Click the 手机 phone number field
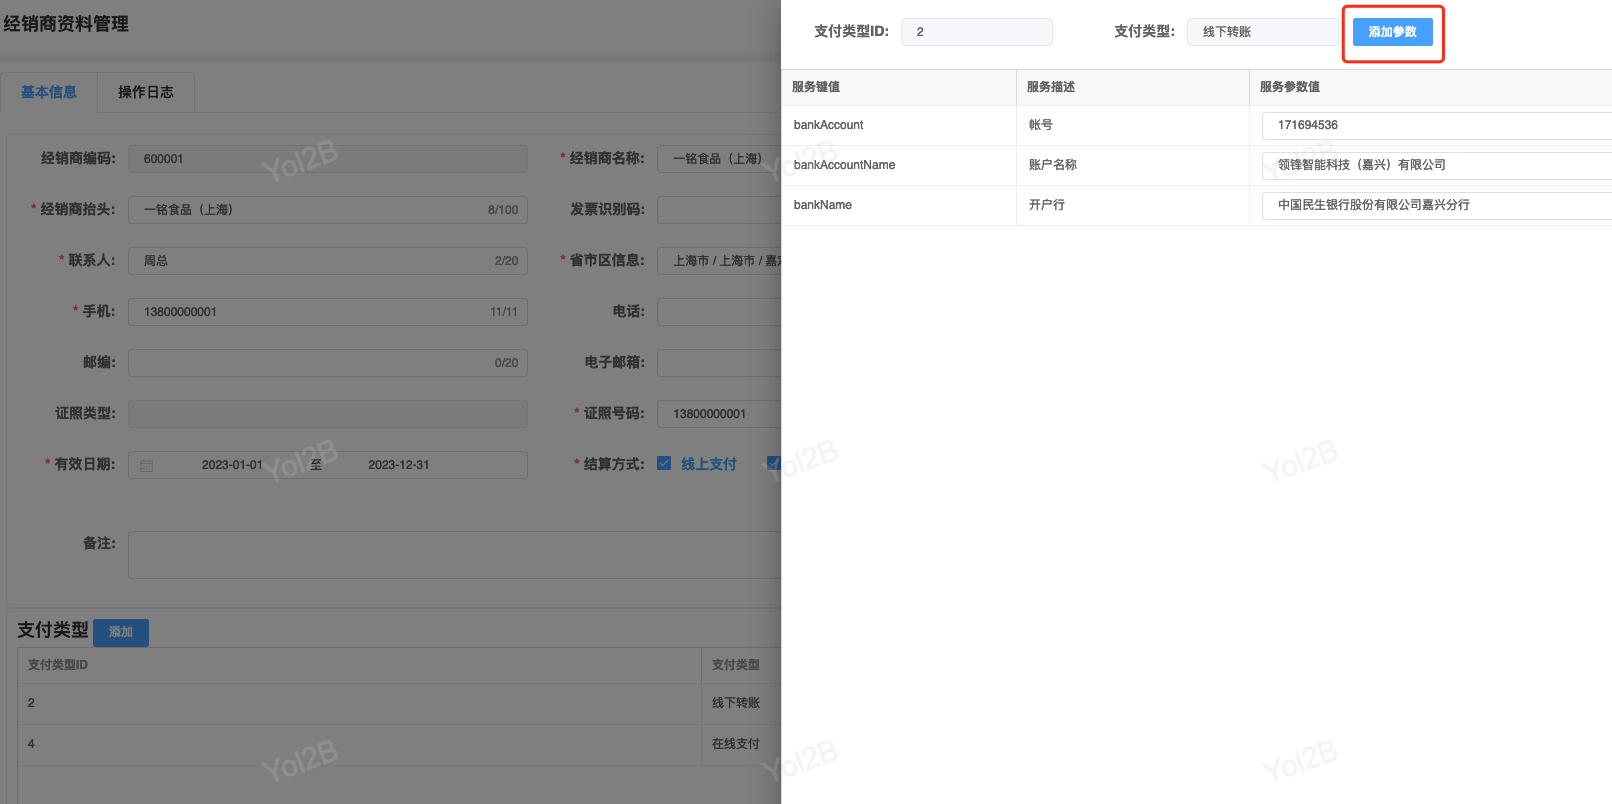 tap(310, 312)
